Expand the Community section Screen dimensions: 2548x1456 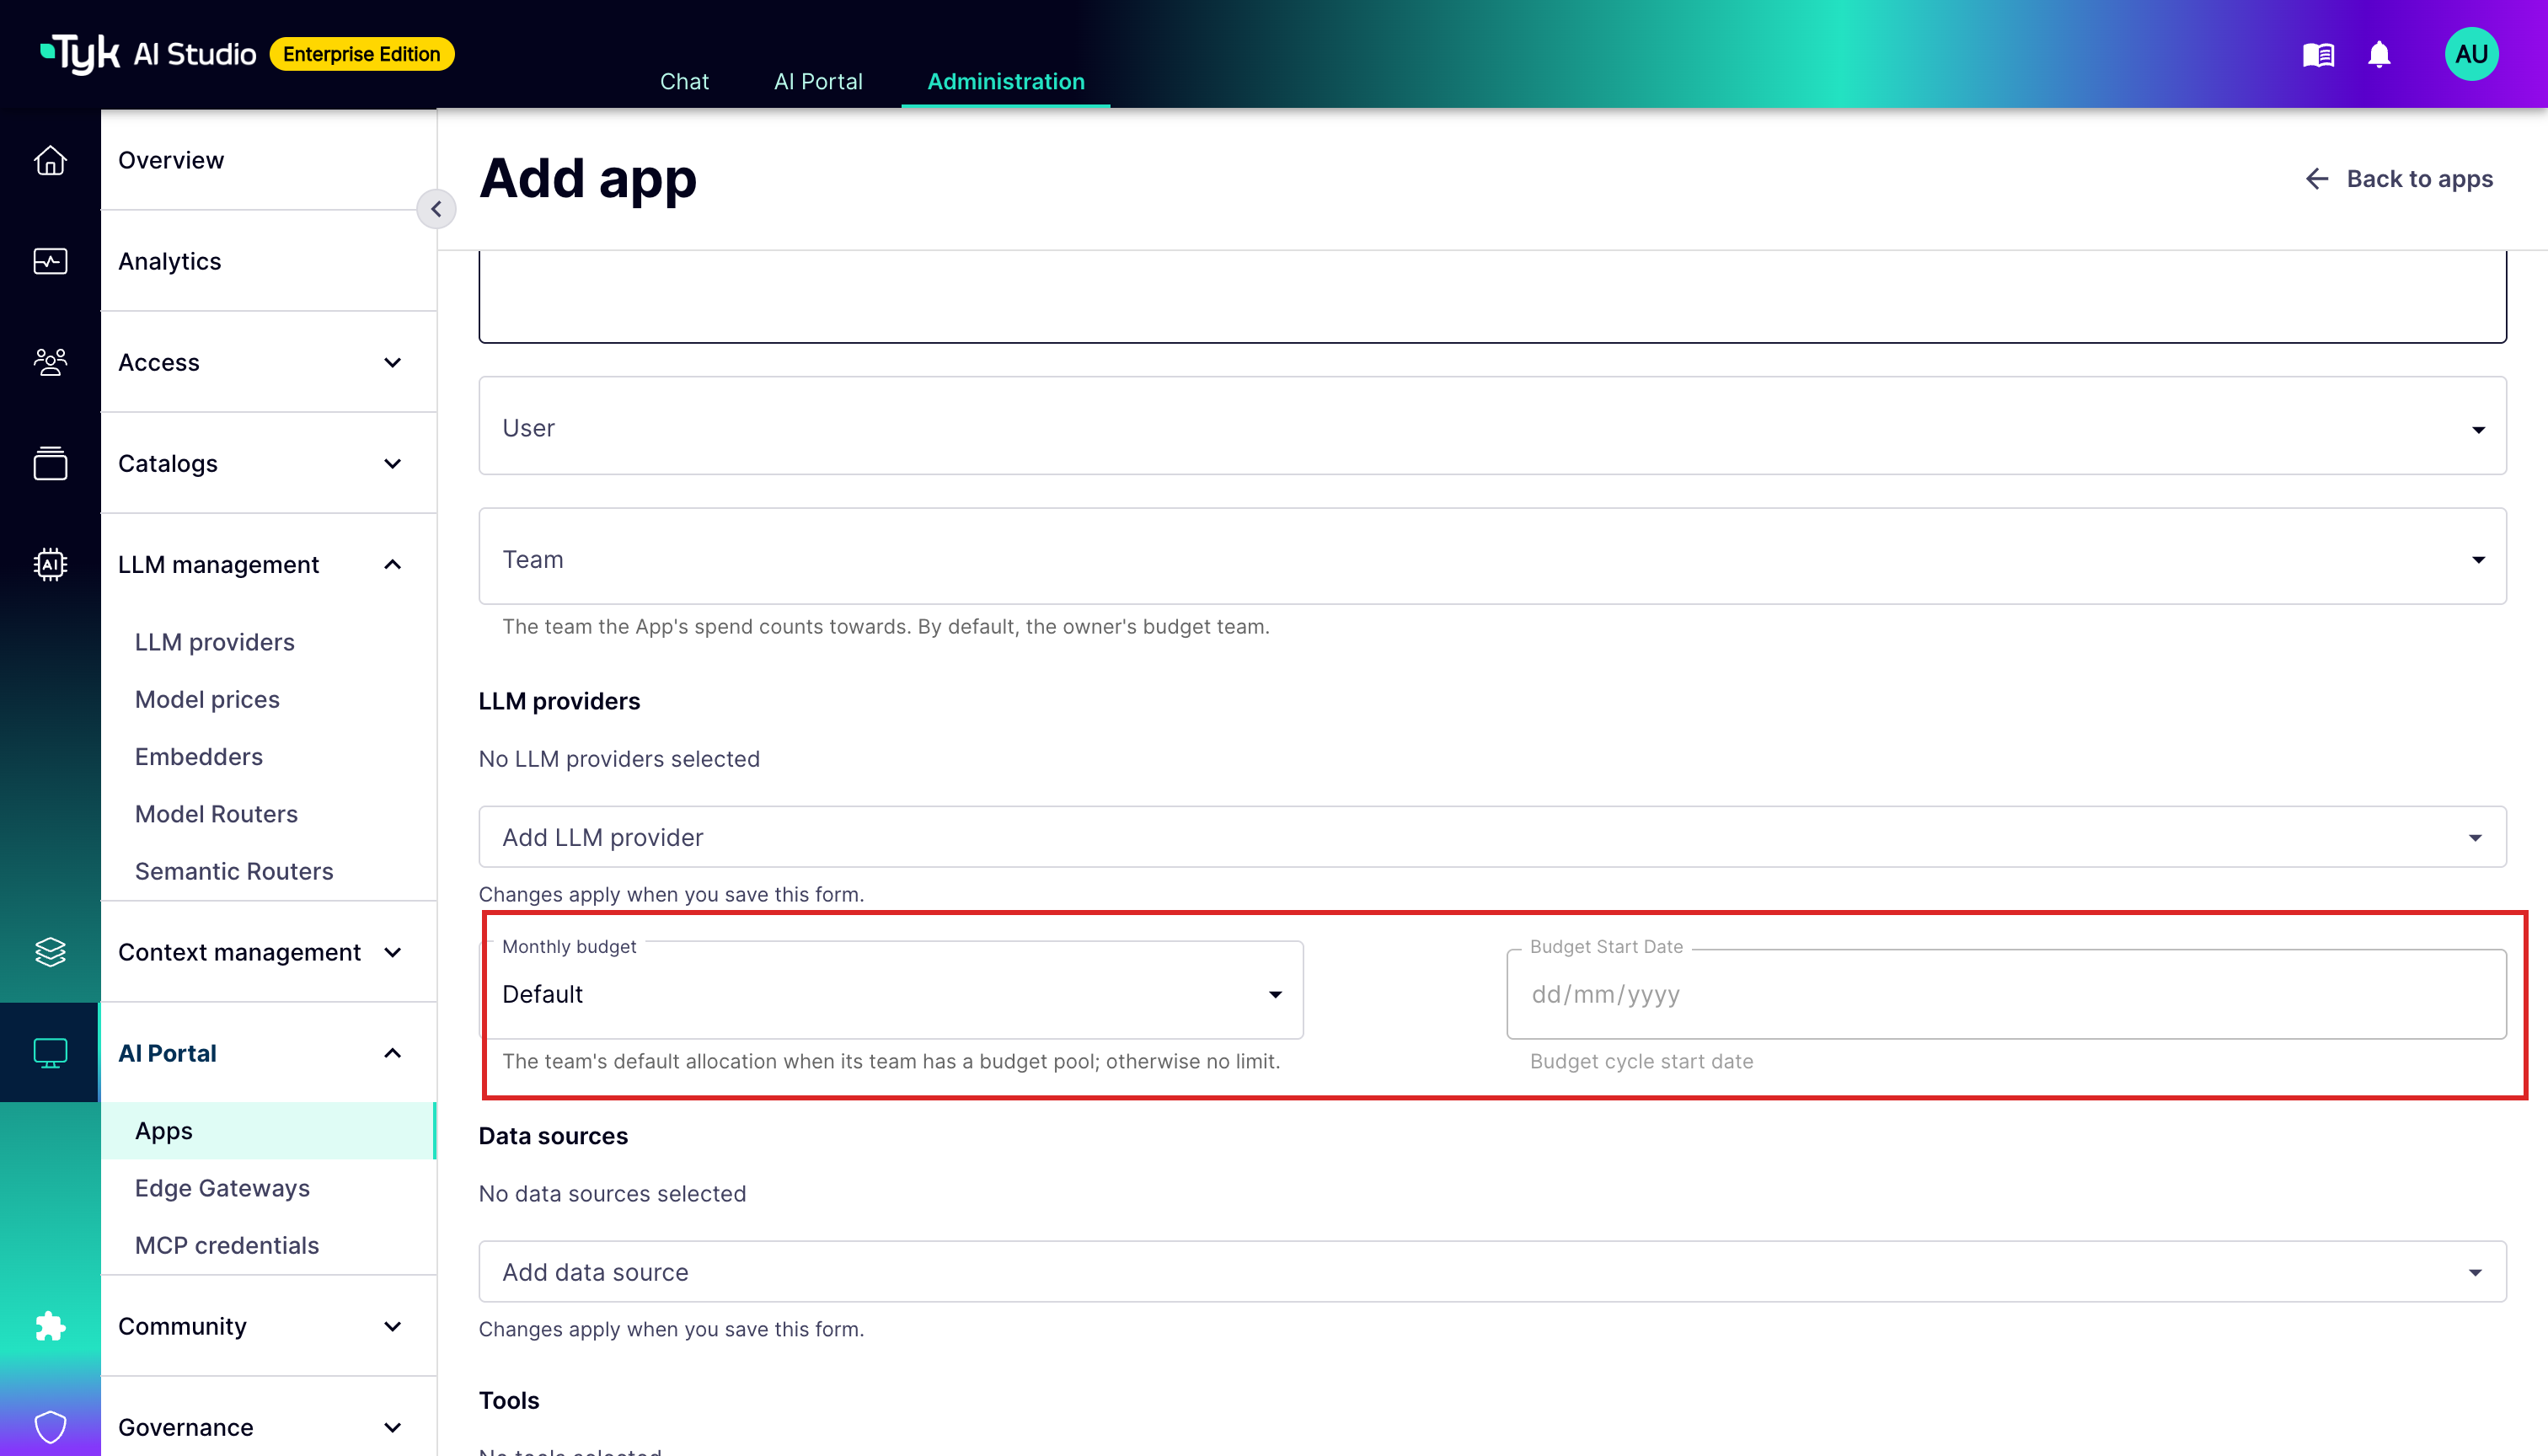pos(268,1326)
